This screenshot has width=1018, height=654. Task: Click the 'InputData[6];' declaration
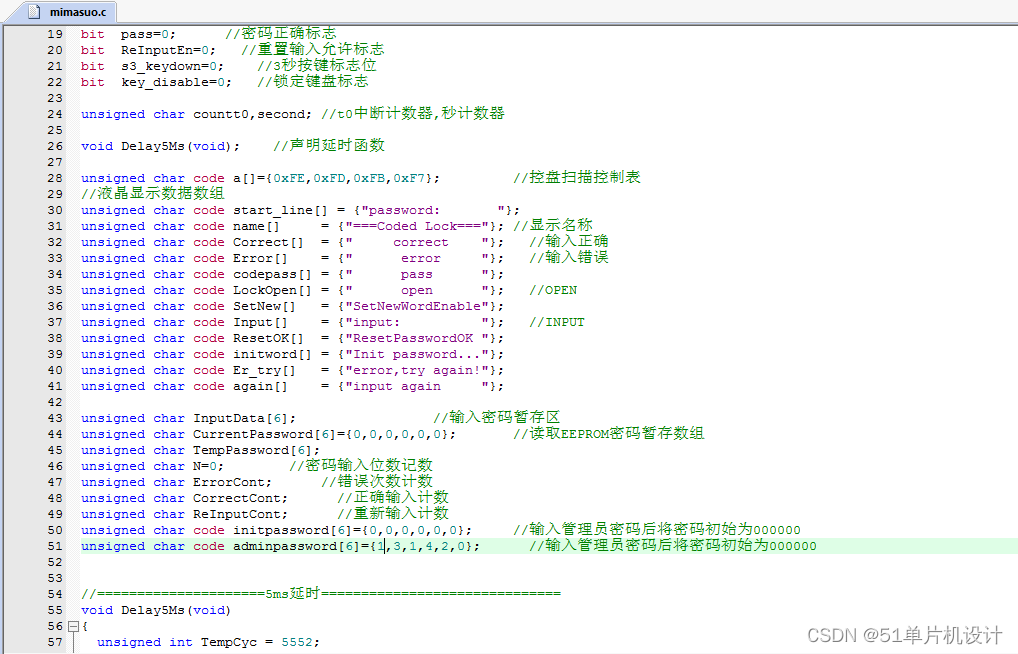click(x=244, y=418)
